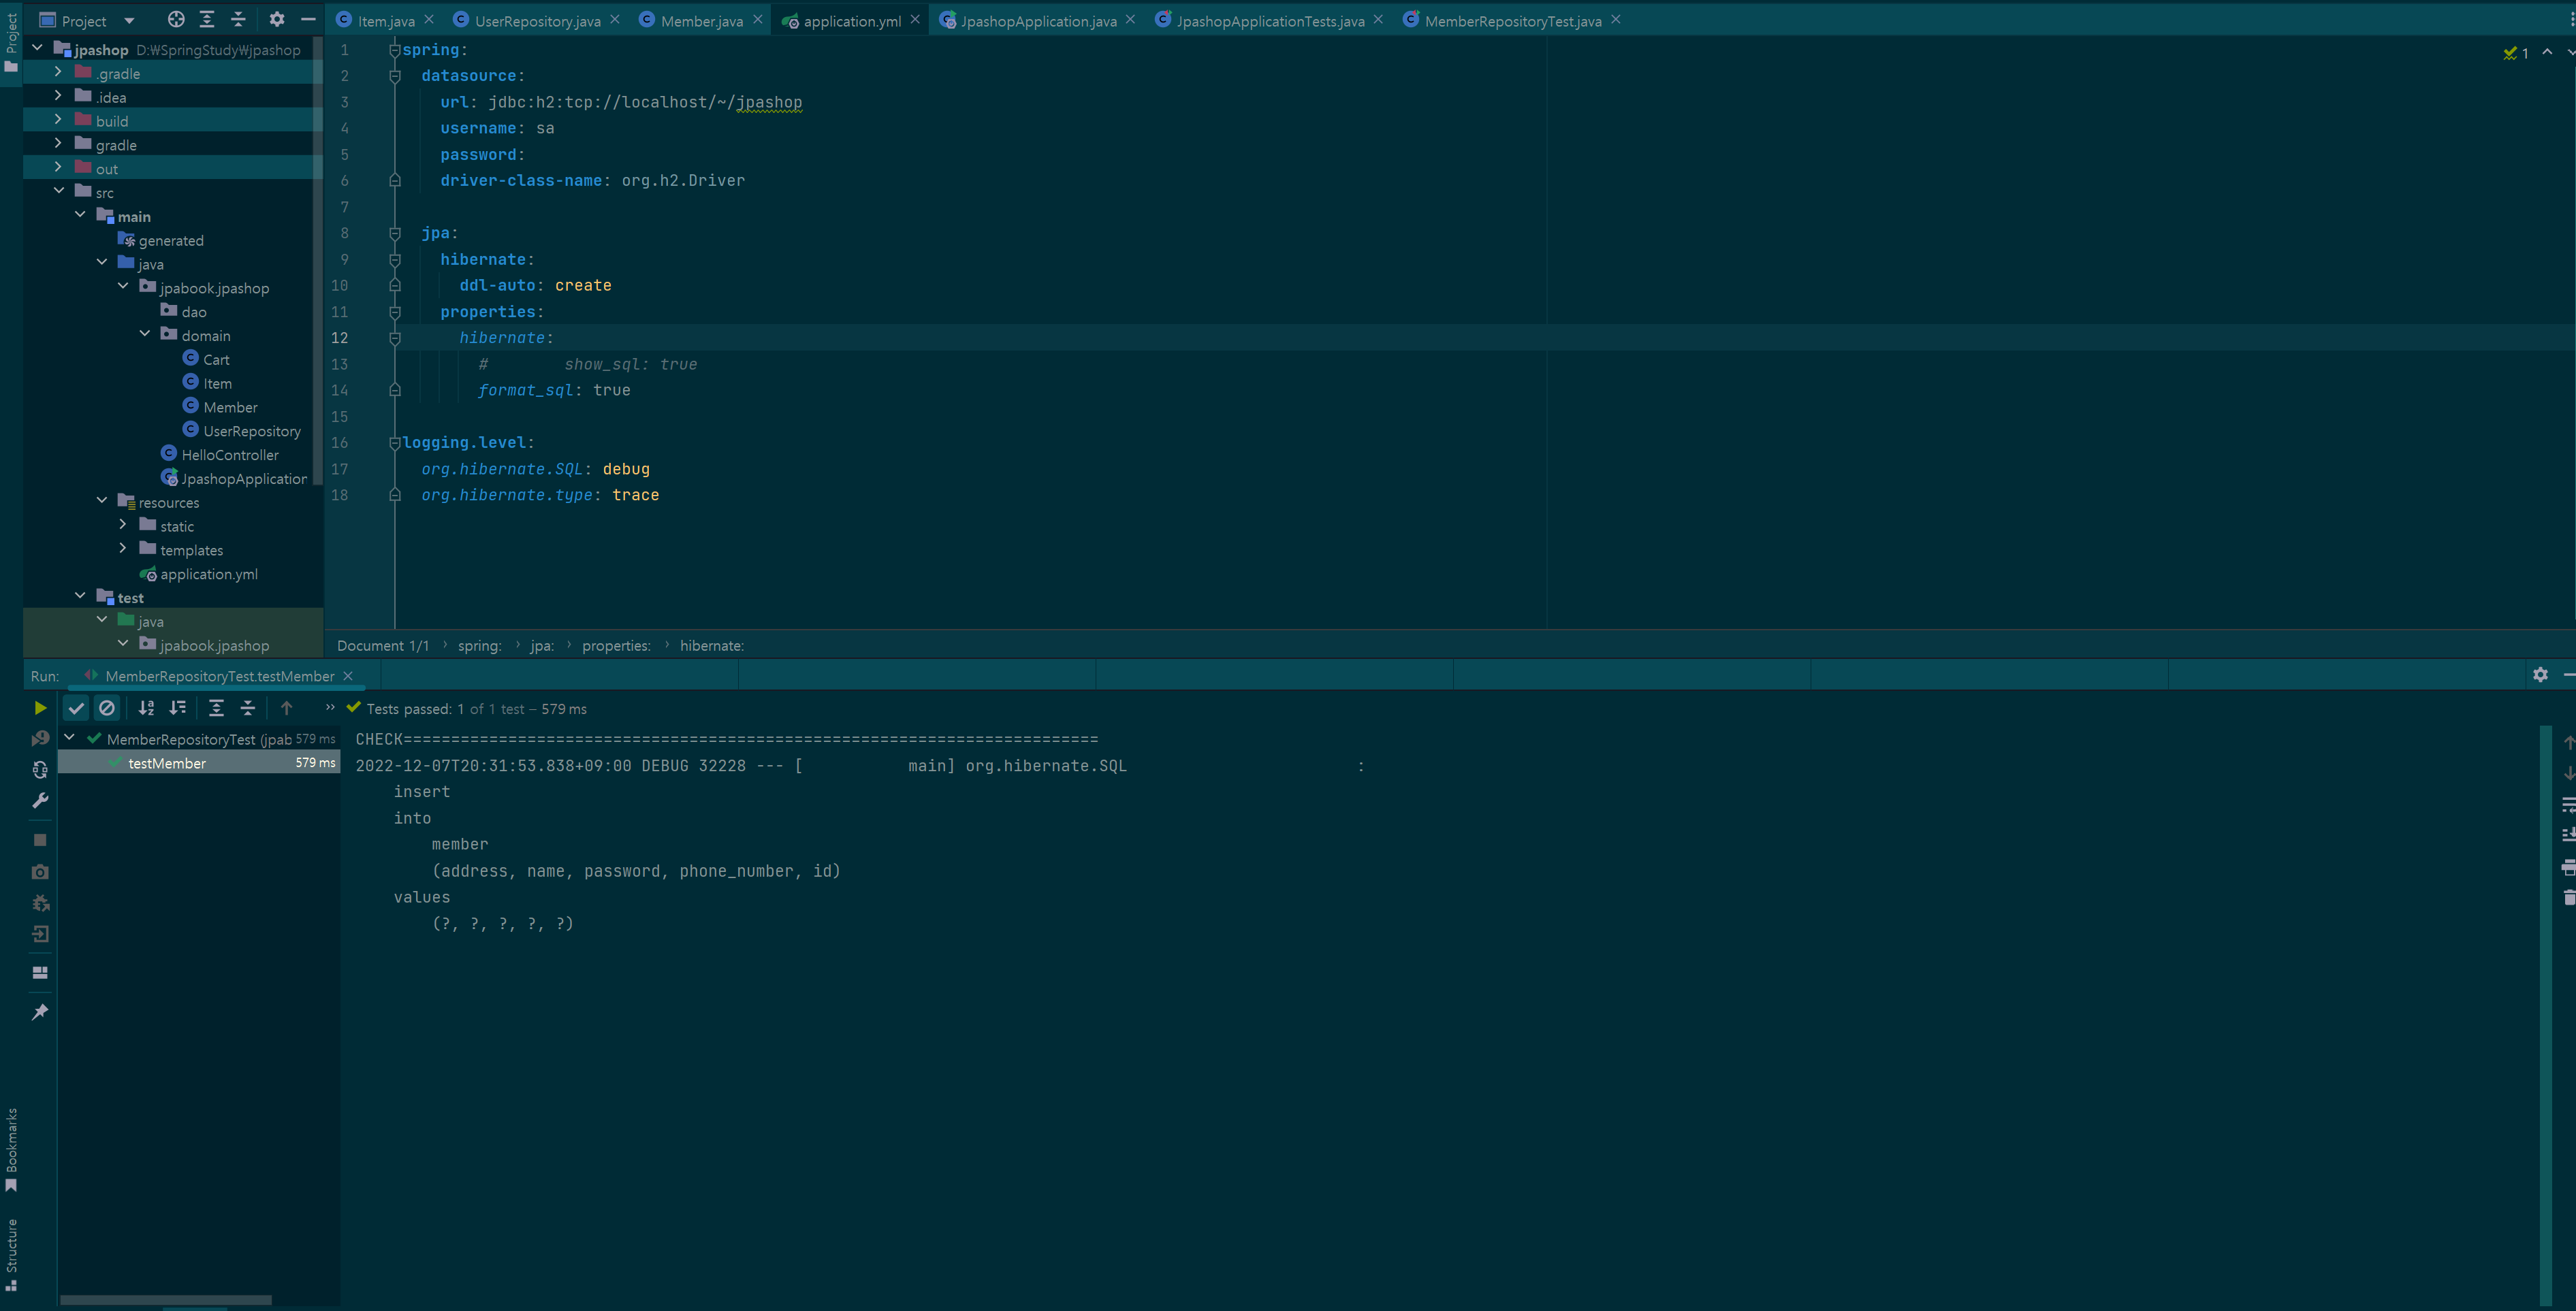This screenshot has width=2576, height=1311.
Task: Open the Project view dropdown arrow
Action: pos(129,21)
